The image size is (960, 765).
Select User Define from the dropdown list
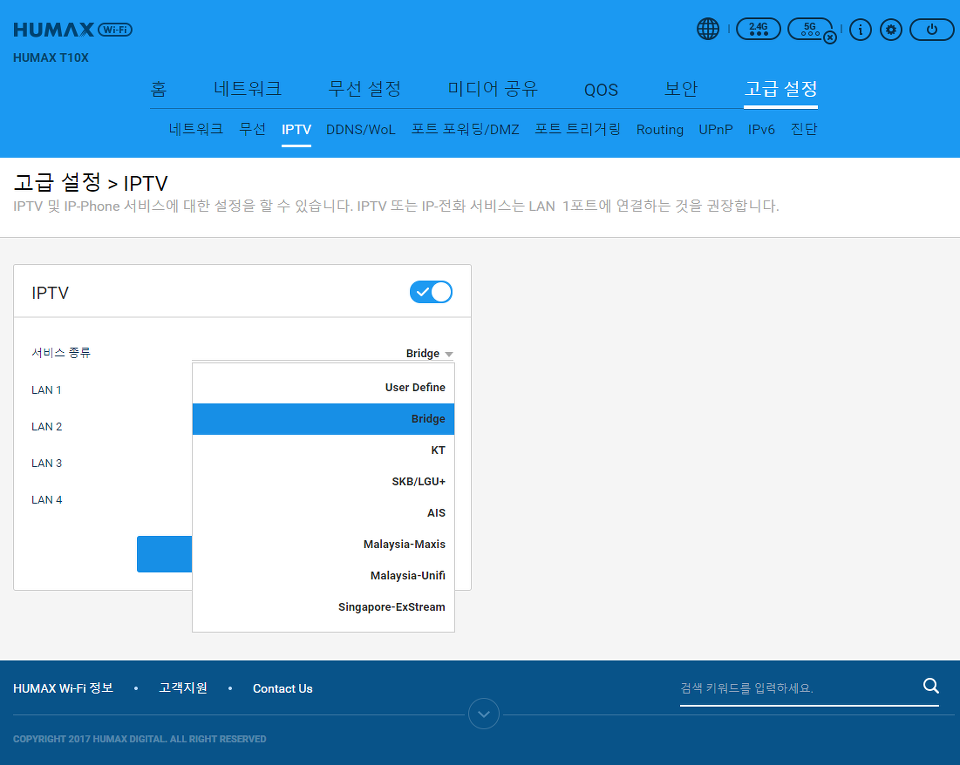[x=323, y=387]
